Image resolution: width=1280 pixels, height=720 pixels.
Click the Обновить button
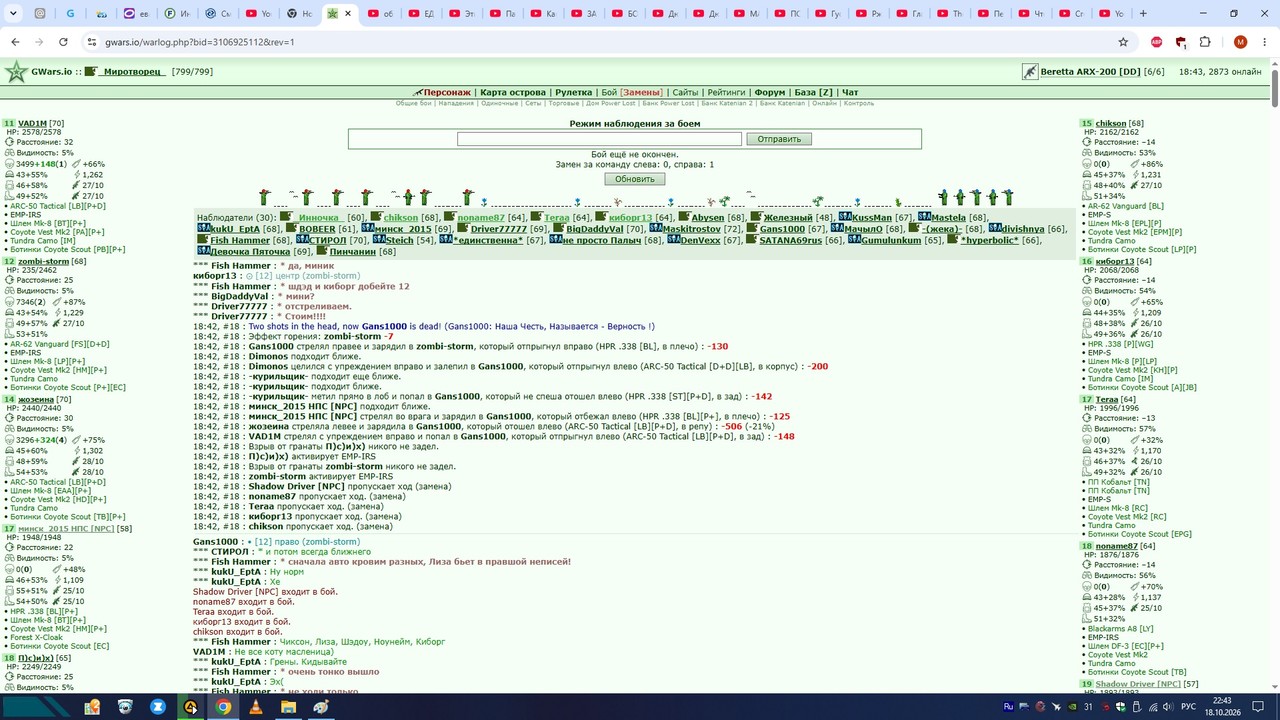[635, 179]
